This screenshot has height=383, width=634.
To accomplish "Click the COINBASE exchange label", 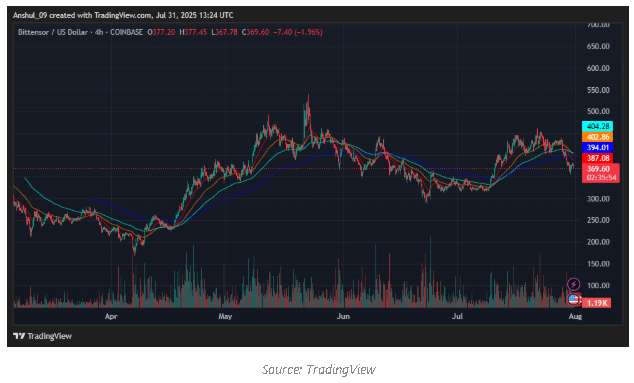I will 127,32.
